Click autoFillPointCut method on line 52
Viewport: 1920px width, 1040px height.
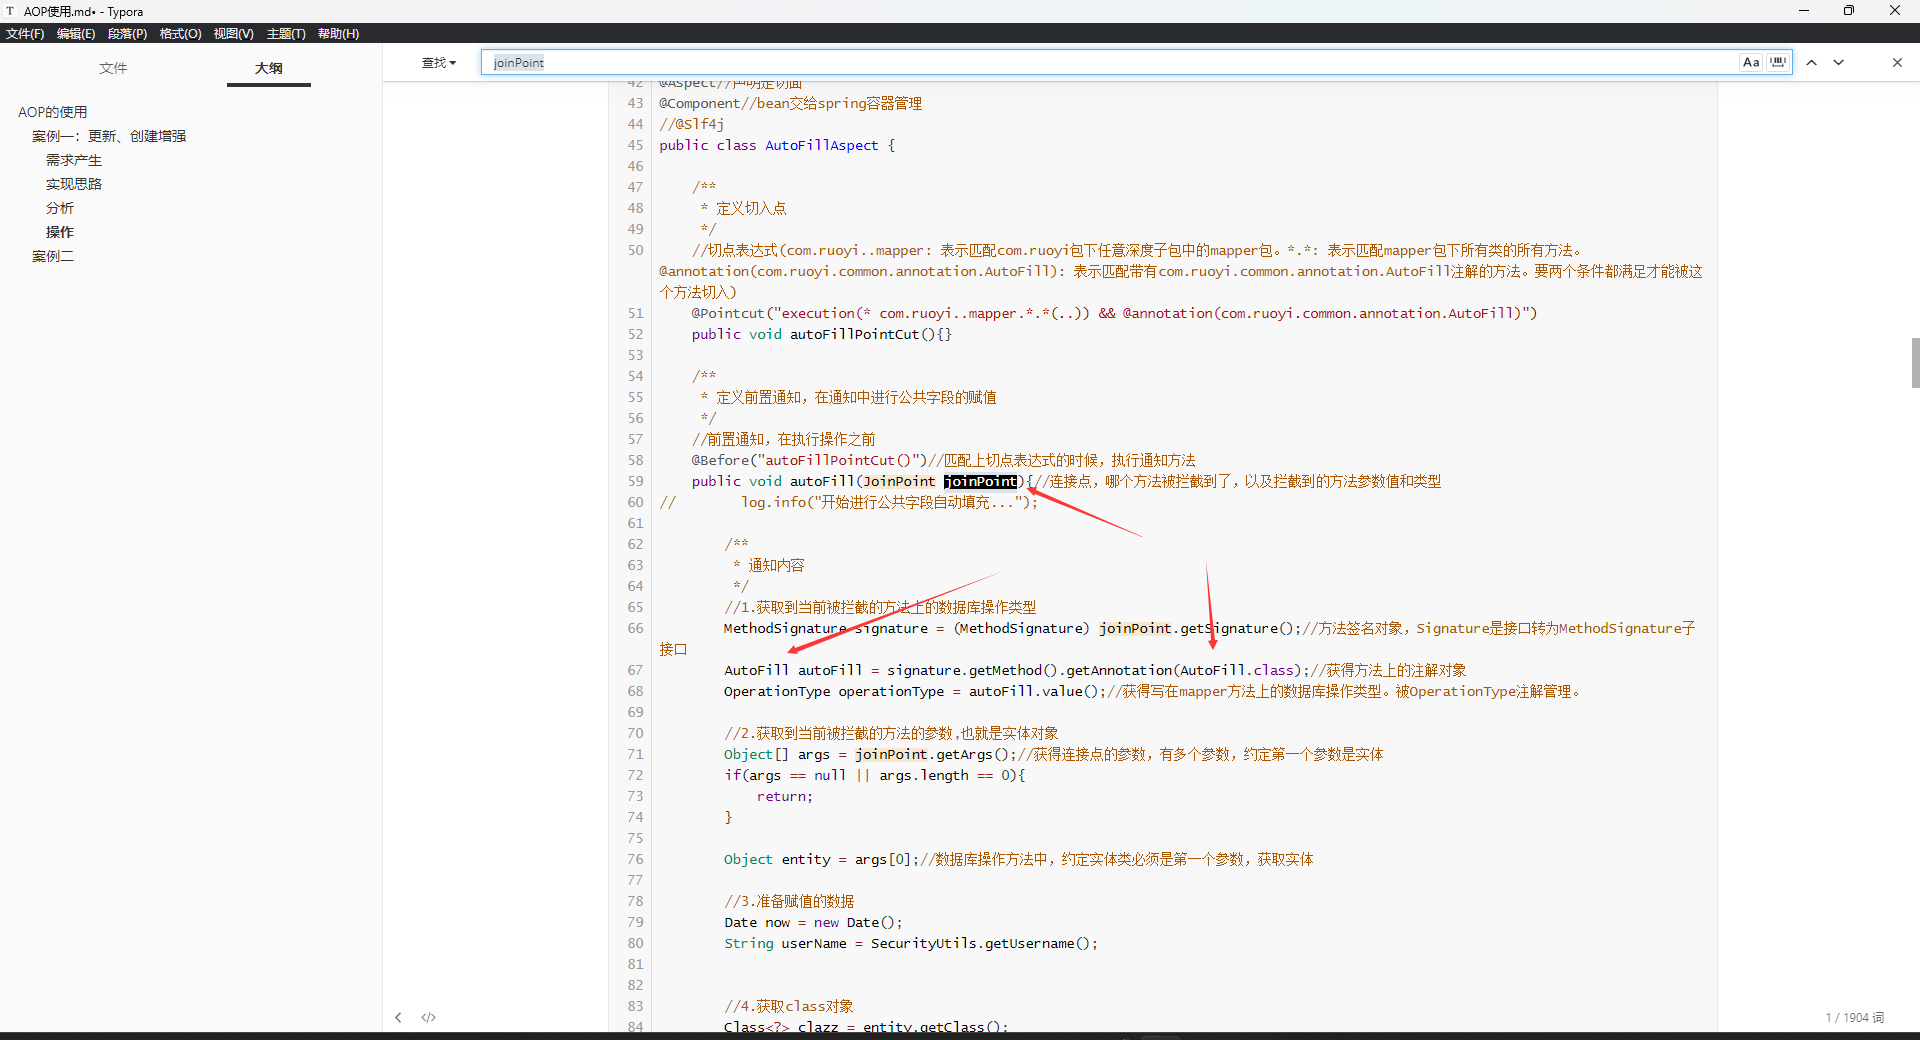click(854, 334)
